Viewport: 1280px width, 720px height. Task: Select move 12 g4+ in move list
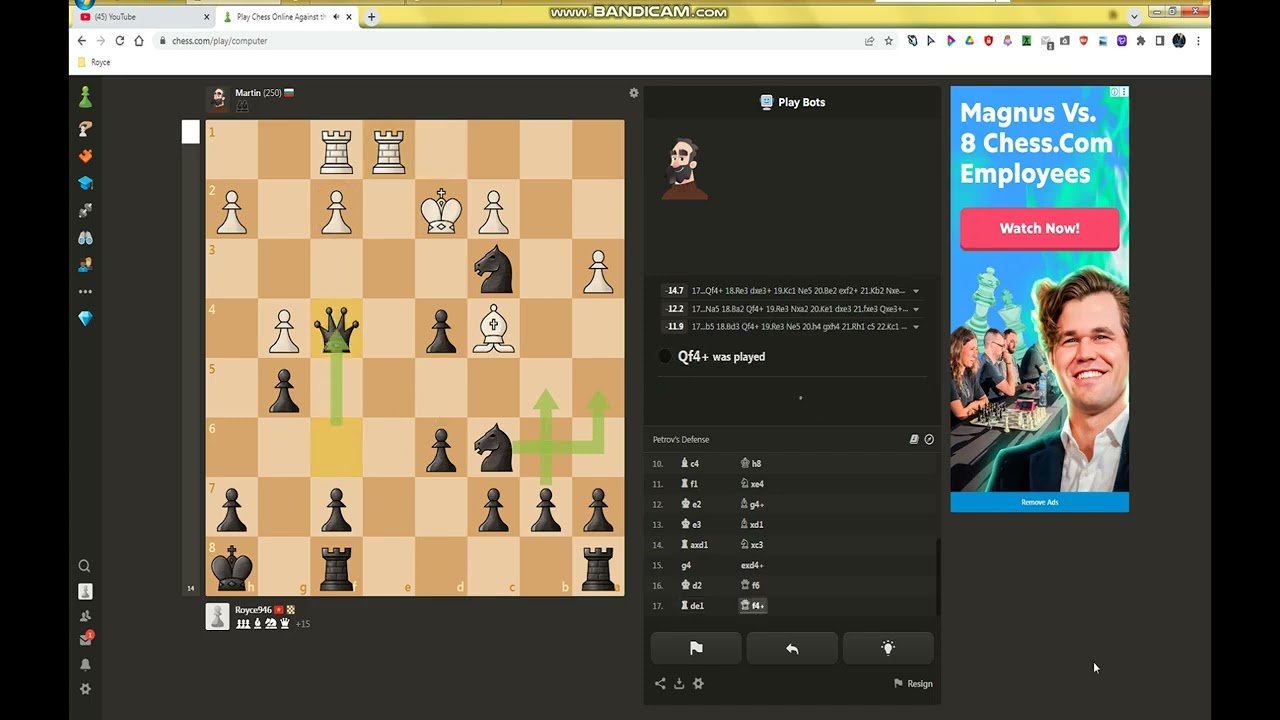pos(751,504)
